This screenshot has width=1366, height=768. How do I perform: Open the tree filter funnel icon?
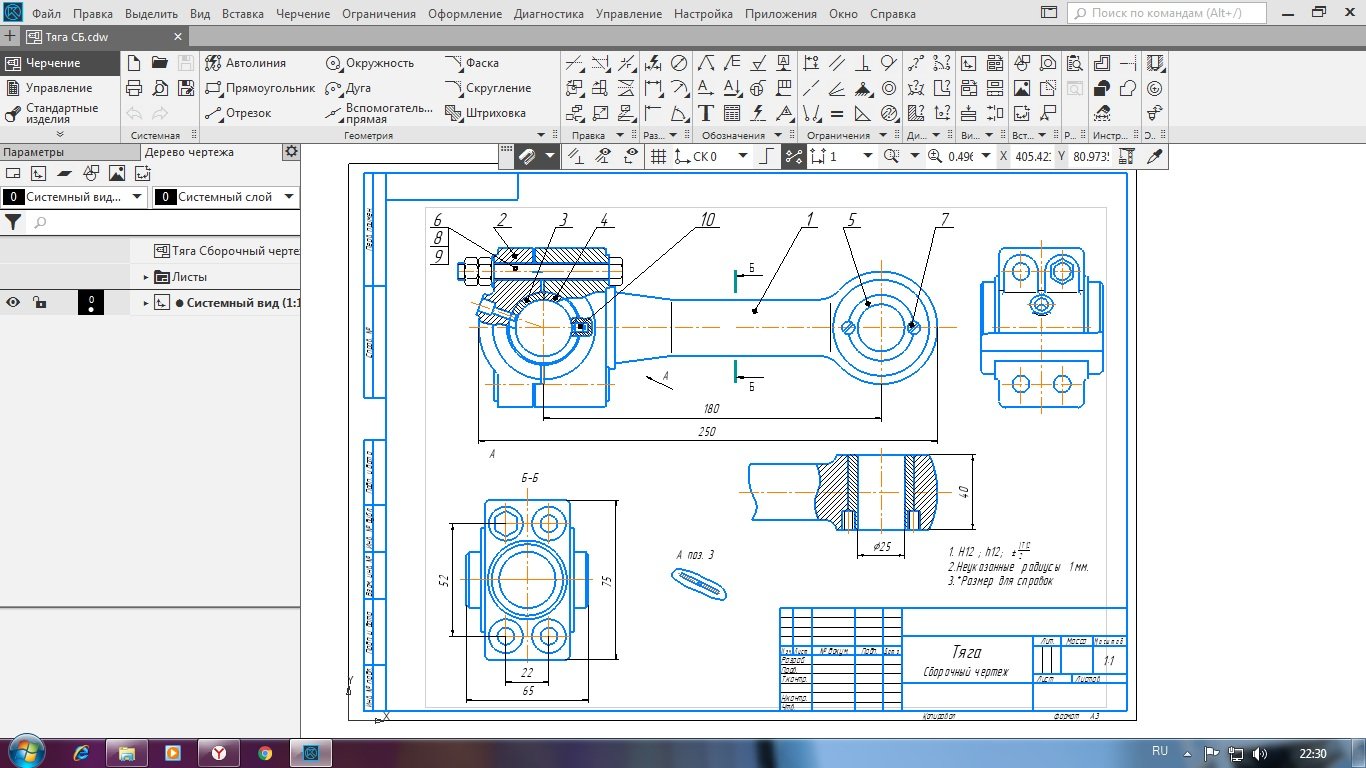(14, 222)
